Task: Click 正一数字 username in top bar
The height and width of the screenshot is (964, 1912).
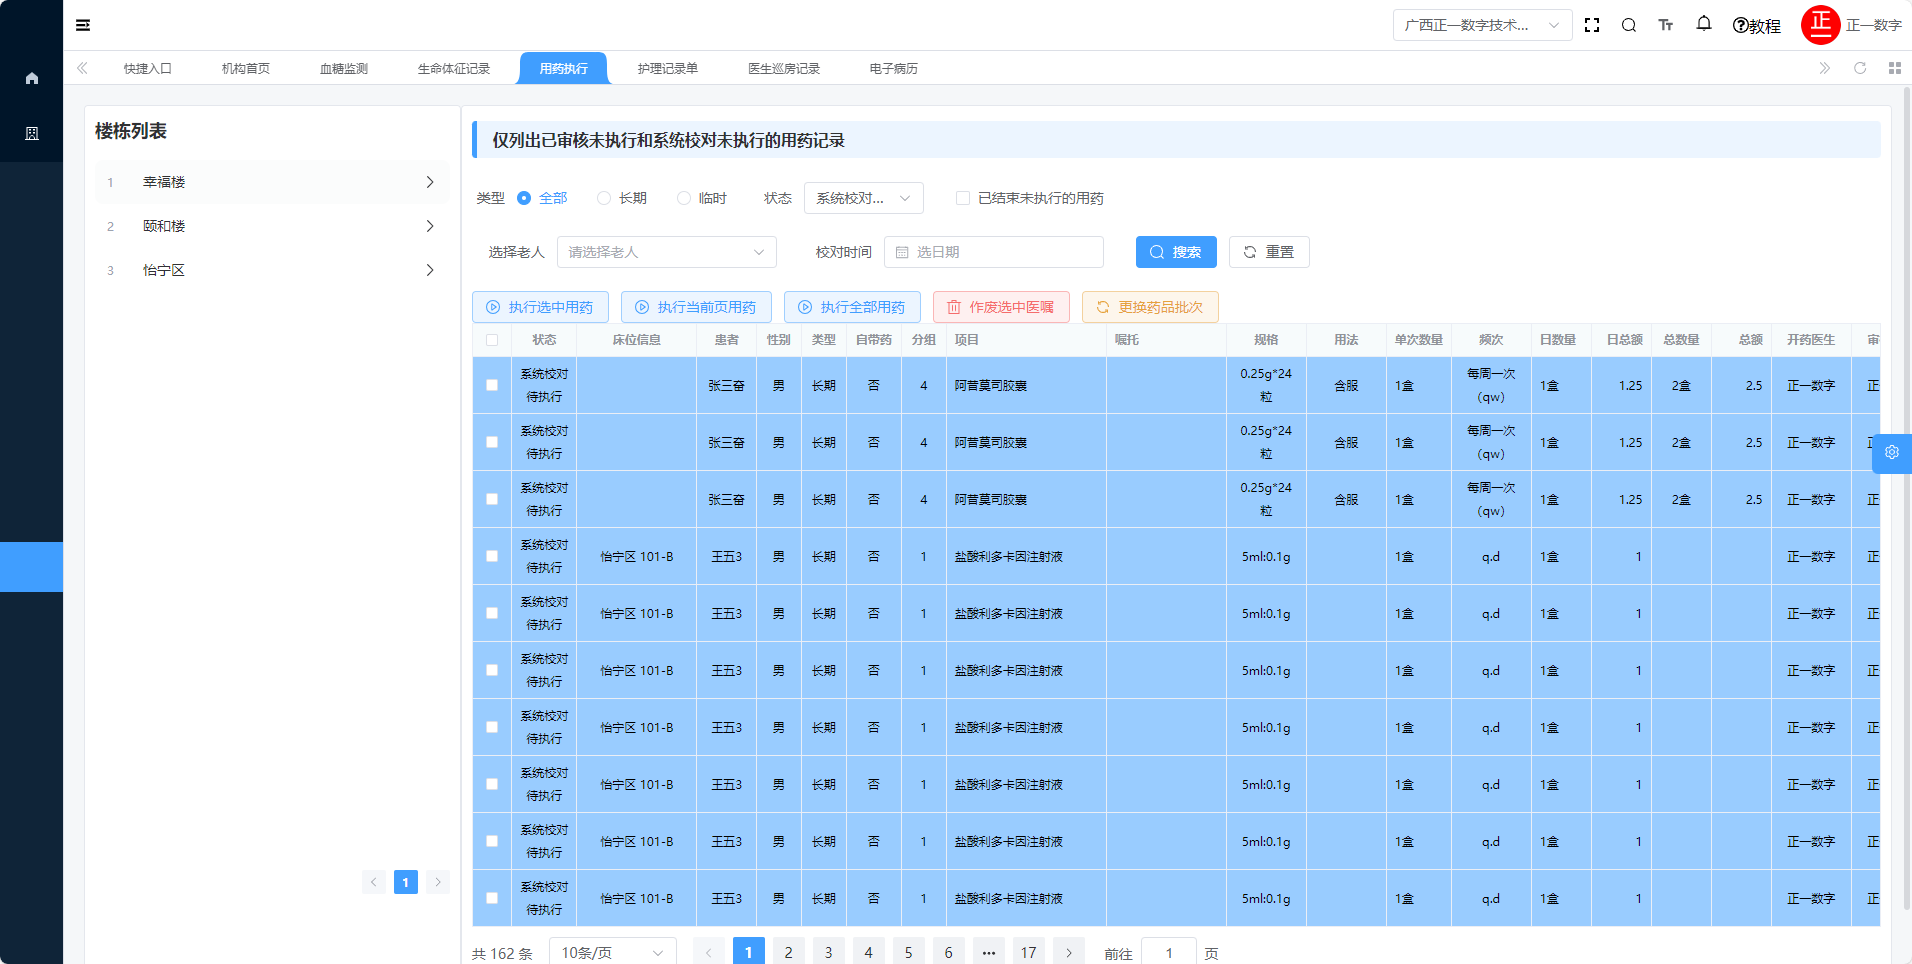Action: point(1874,25)
